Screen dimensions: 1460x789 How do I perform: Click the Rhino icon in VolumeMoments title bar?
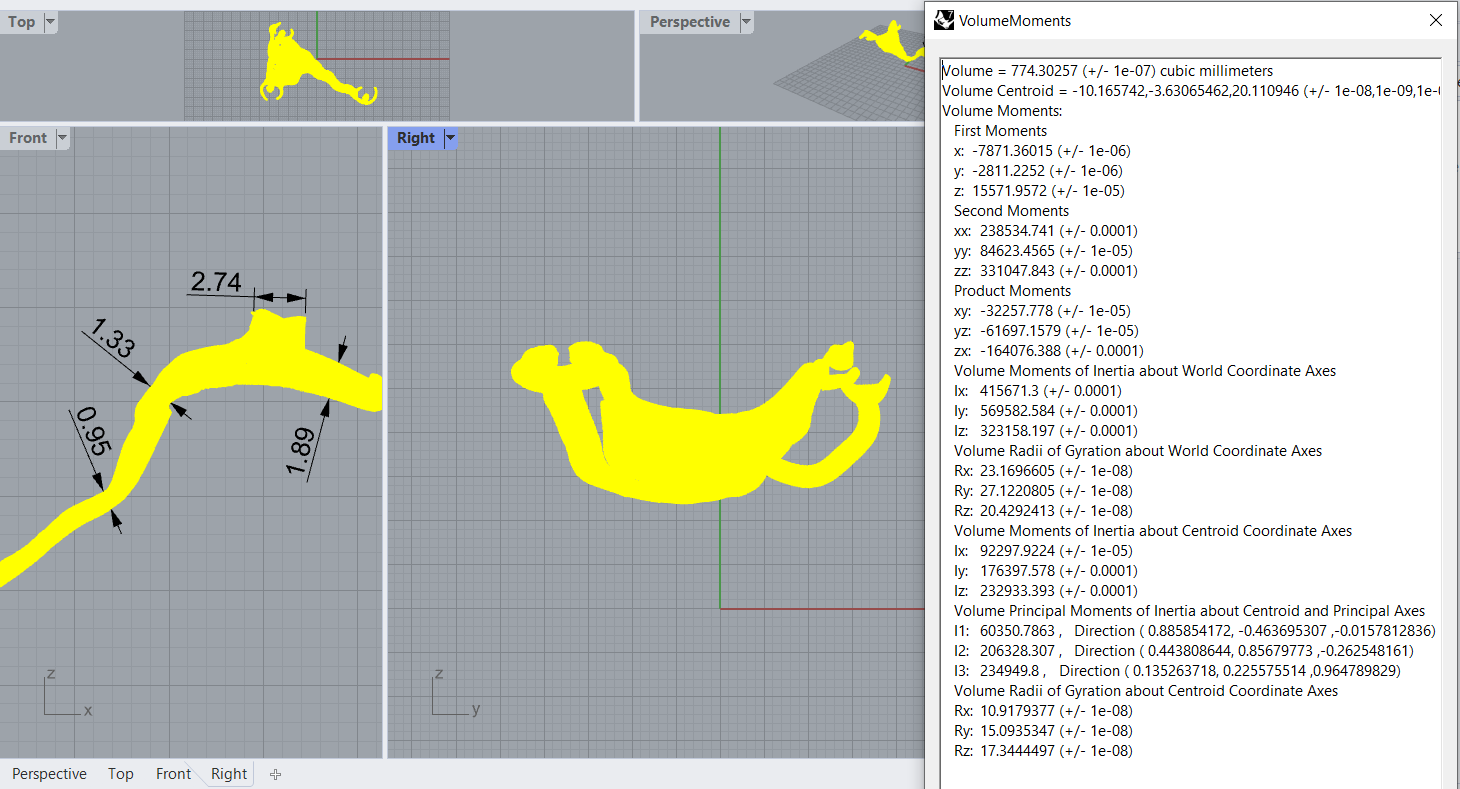click(944, 20)
